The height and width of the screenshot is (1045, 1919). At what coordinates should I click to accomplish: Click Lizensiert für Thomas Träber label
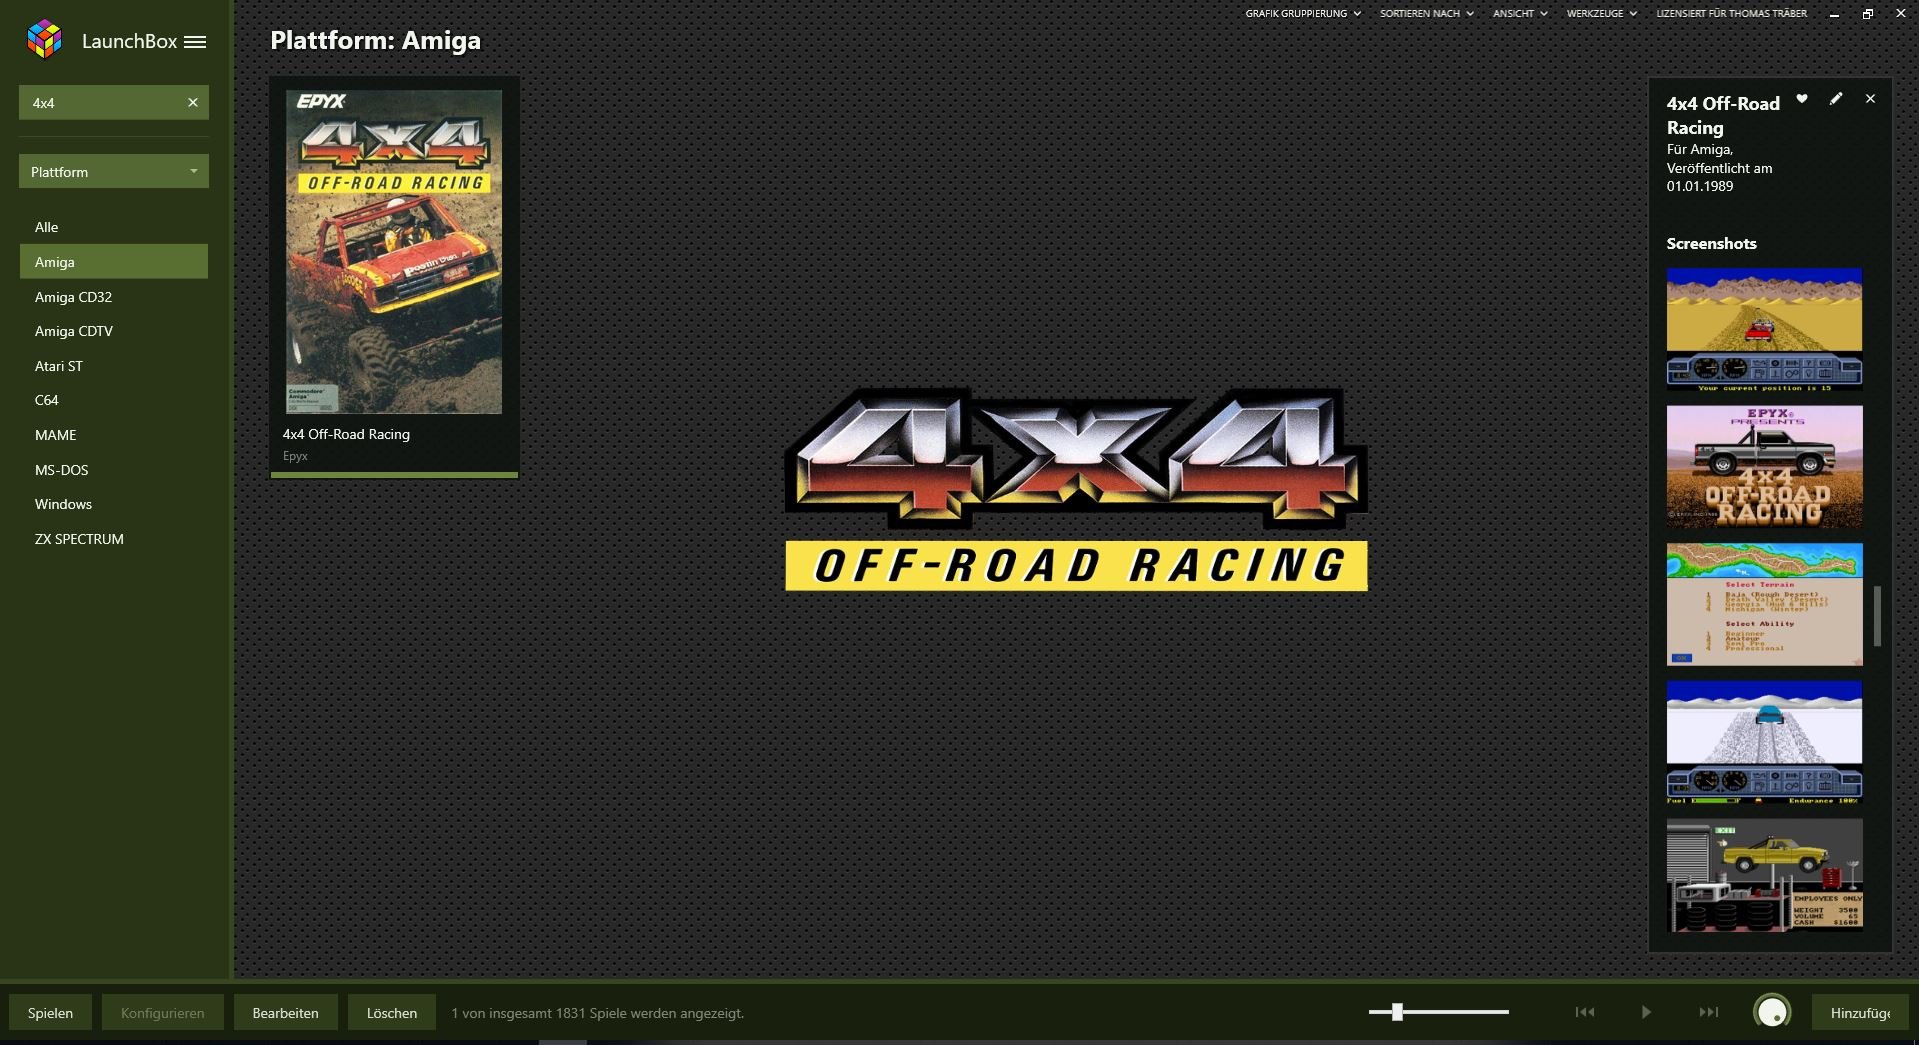tap(1732, 14)
